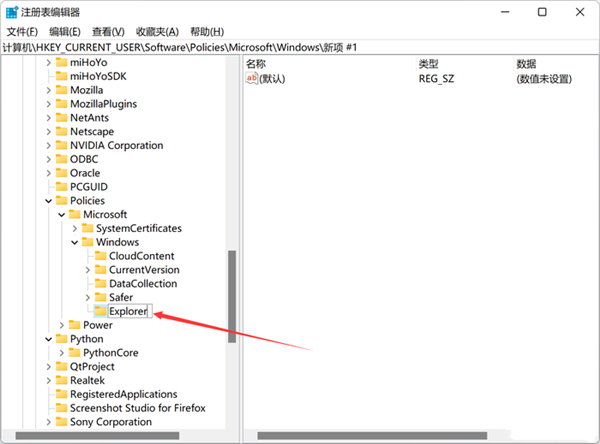Click the CloudContent folder icon
600x444 pixels.
99,256
